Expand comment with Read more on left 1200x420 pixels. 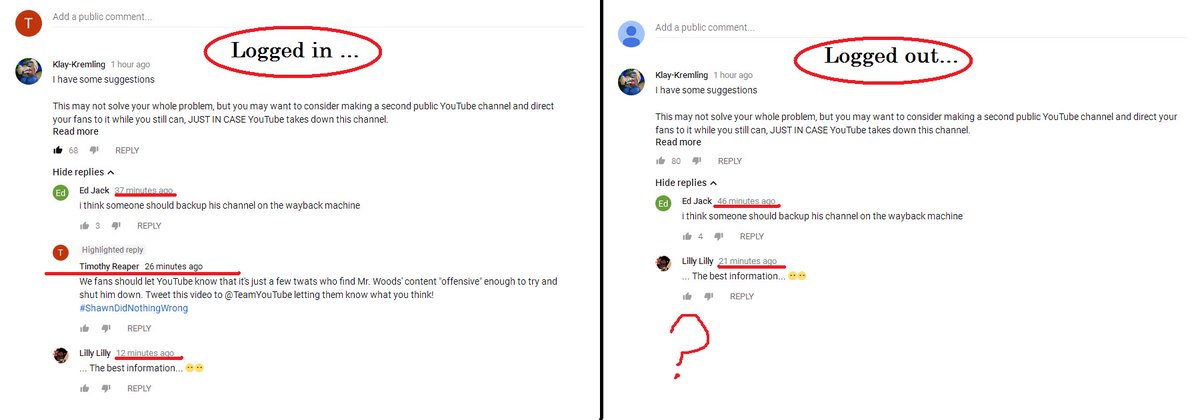click(76, 131)
